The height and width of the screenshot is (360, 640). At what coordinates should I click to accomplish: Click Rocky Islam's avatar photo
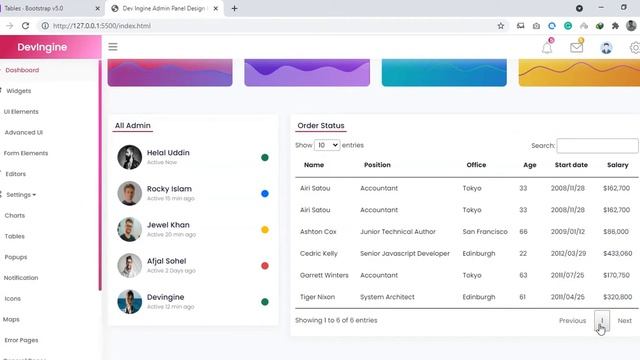click(x=130, y=193)
